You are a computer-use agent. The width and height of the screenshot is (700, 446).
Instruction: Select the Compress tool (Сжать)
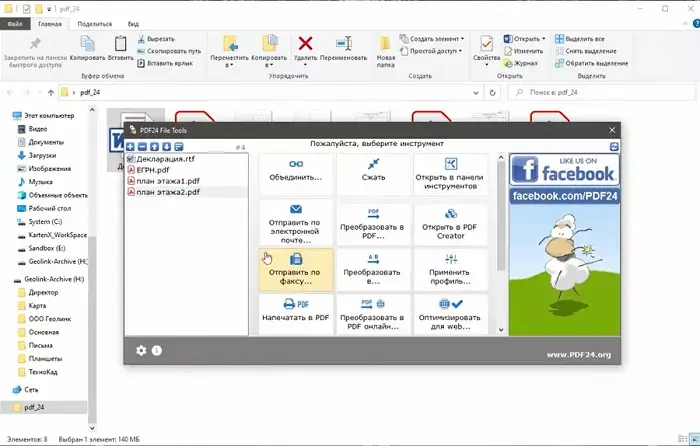pos(373,174)
